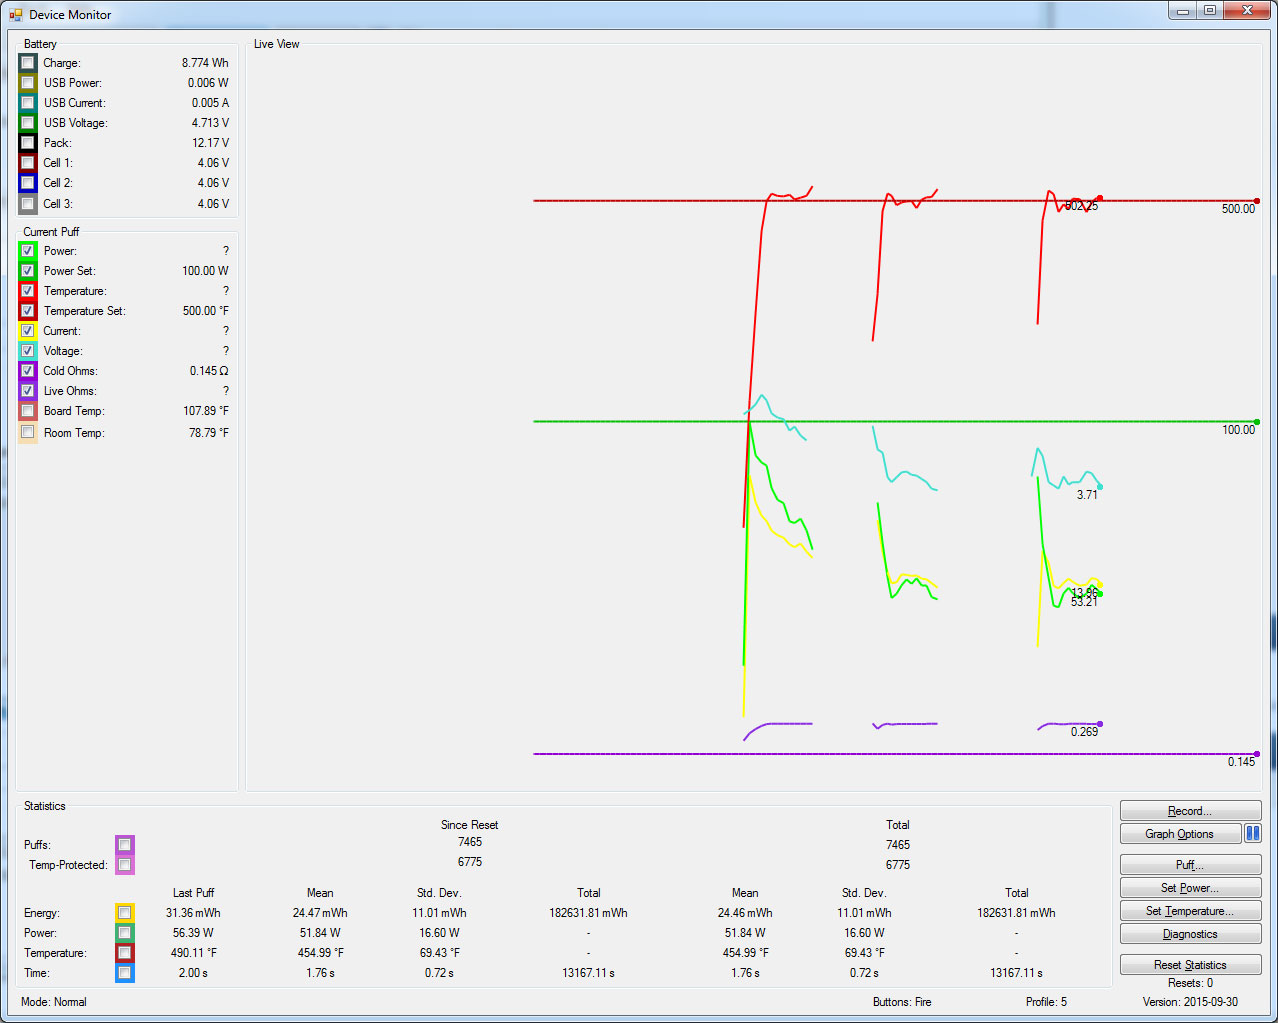
Task: Enable the Board Temp checkbox
Action: [x=28, y=411]
